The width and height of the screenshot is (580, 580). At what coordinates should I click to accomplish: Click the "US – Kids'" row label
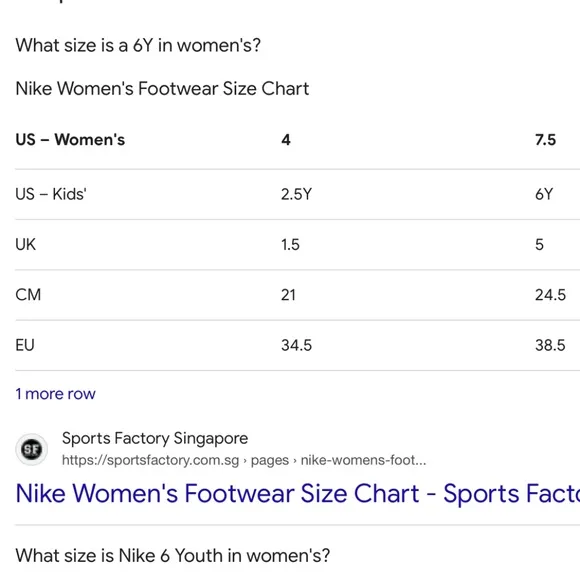click(x=51, y=194)
